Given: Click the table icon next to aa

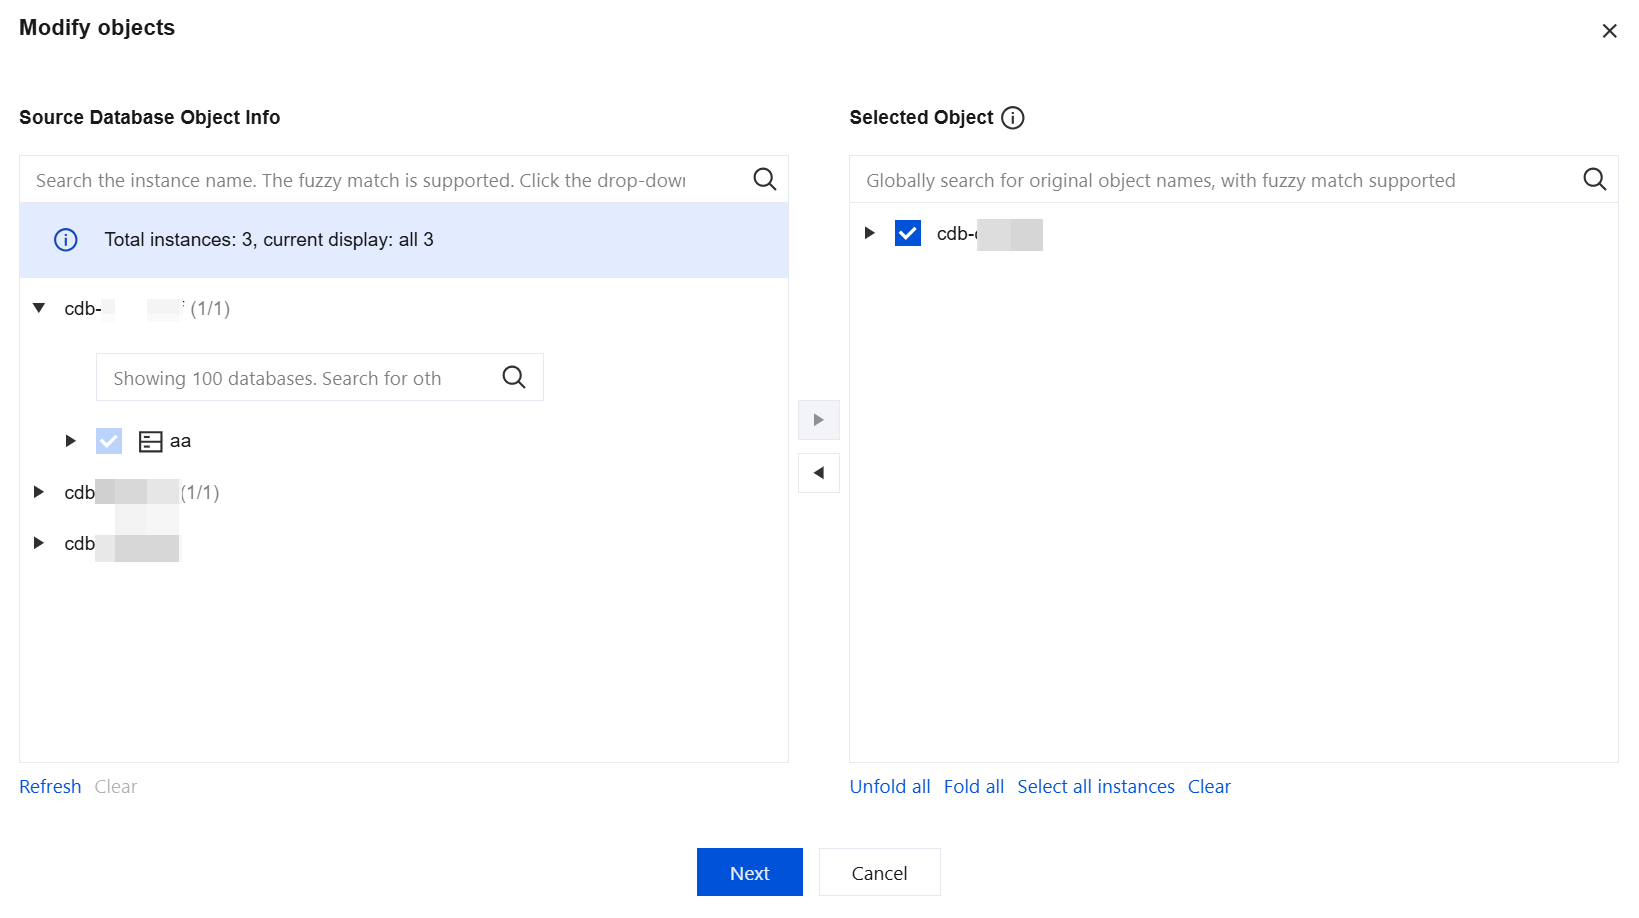Looking at the screenshot, I should pos(150,441).
